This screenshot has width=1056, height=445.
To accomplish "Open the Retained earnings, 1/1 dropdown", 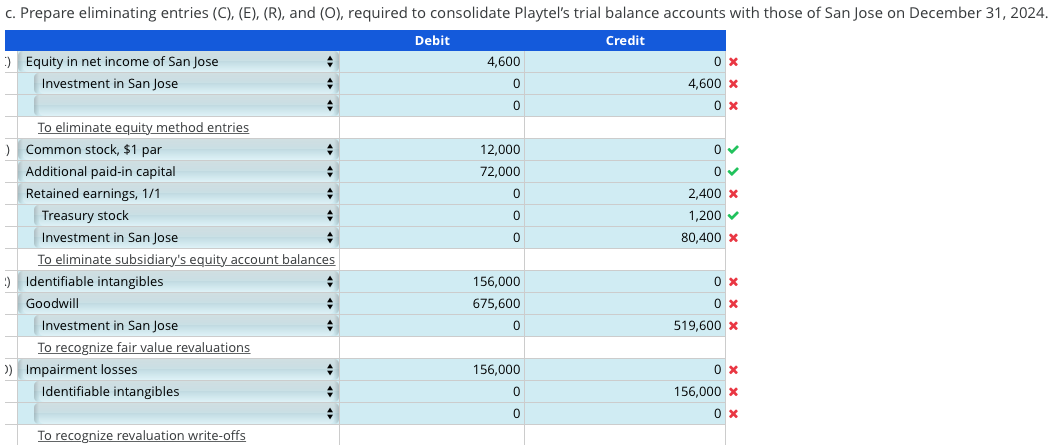I will pyautogui.click(x=178, y=194).
